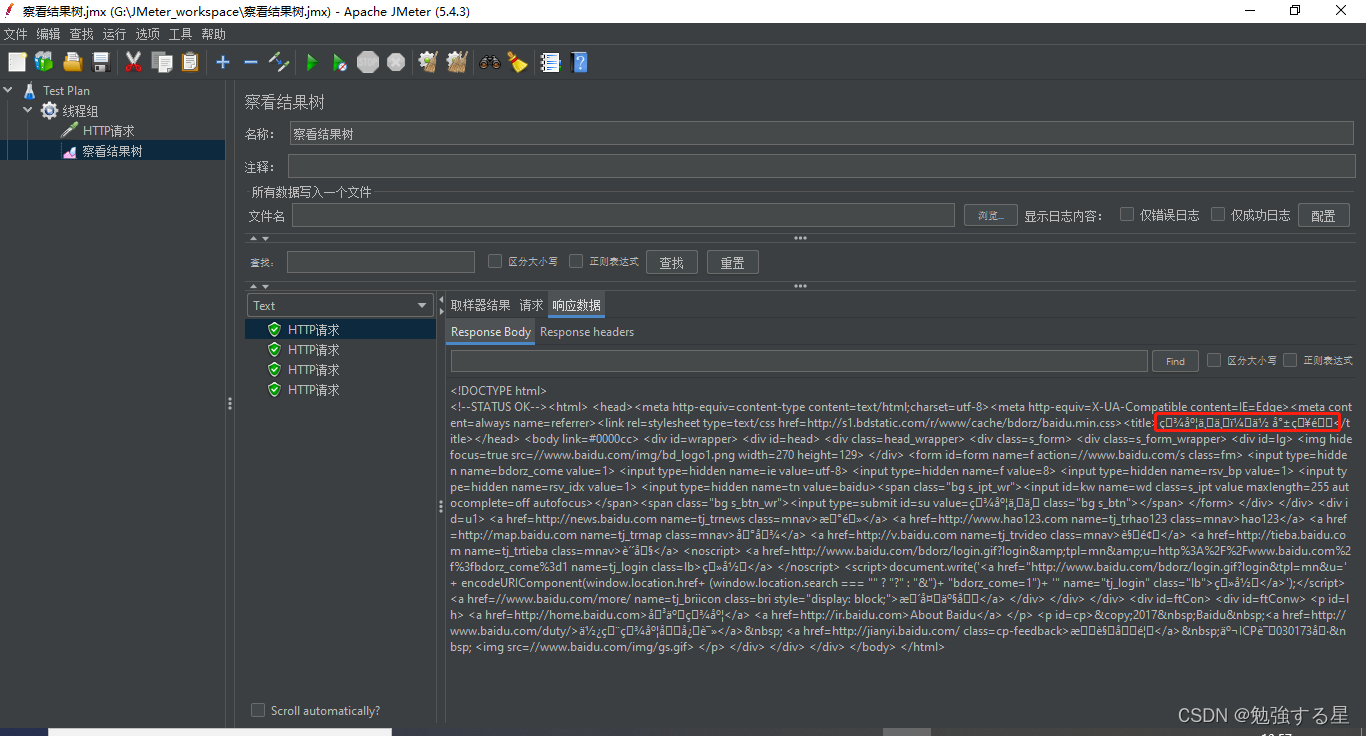Enable the 仅错误日志 checkbox
The image size is (1366, 736).
pyautogui.click(x=1127, y=214)
